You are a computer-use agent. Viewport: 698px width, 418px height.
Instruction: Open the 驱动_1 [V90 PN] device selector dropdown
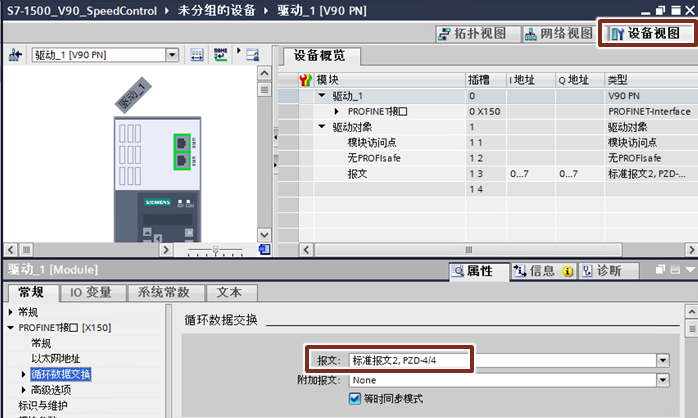[172, 55]
